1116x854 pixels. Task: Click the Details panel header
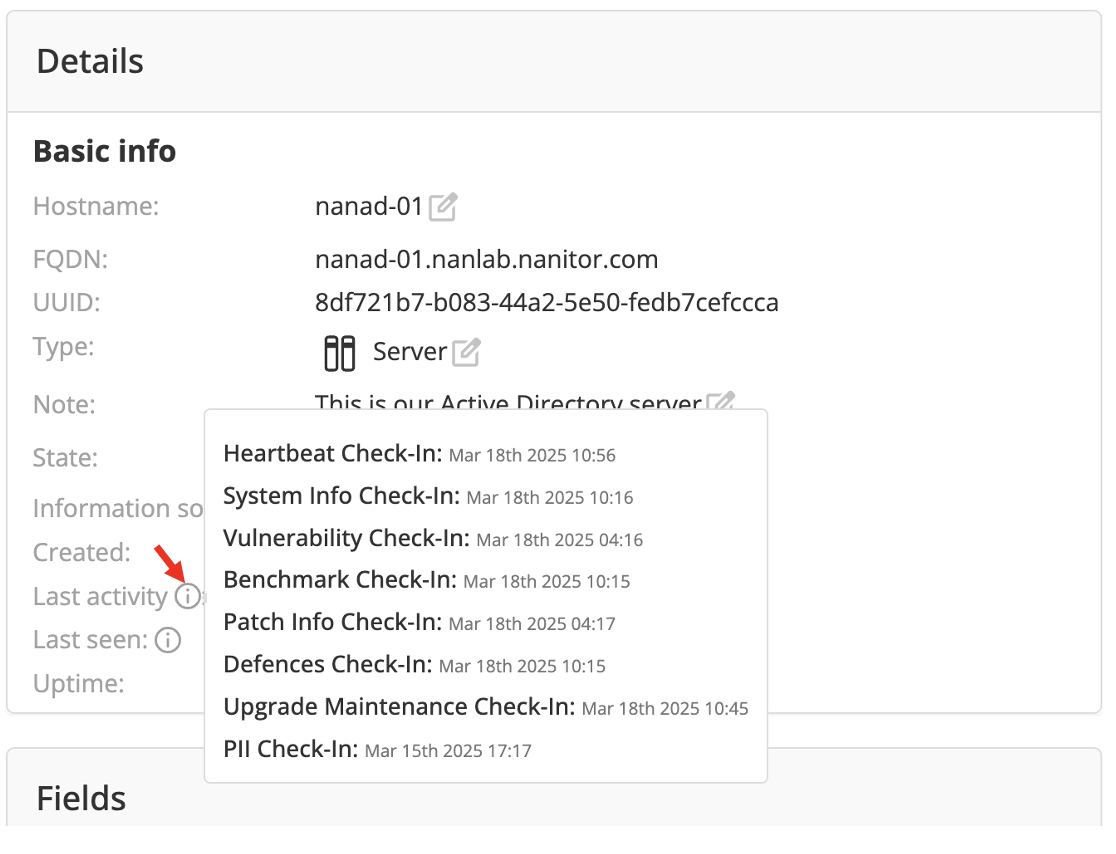point(90,61)
